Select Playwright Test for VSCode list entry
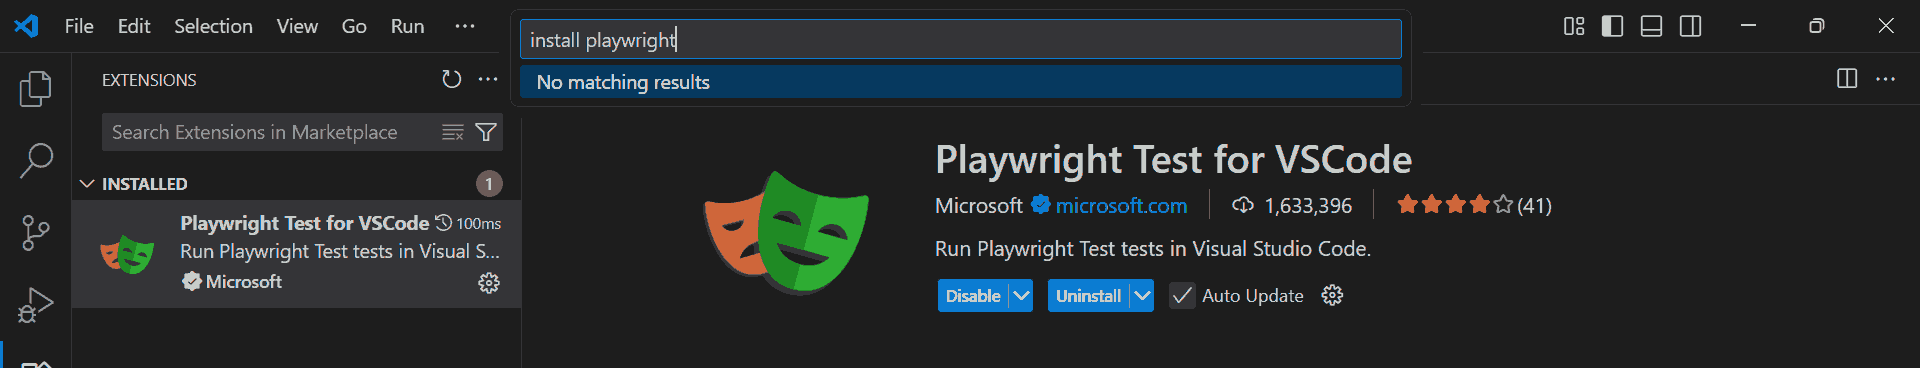The height and width of the screenshot is (368, 1920). coord(296,253)
